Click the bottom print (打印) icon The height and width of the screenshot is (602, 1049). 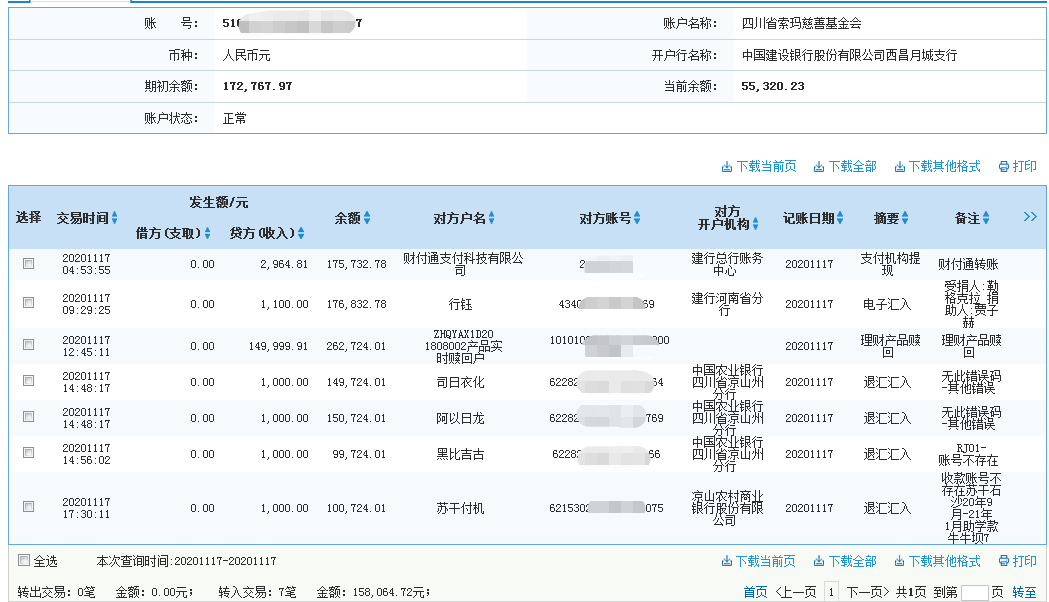(1017, 561)
